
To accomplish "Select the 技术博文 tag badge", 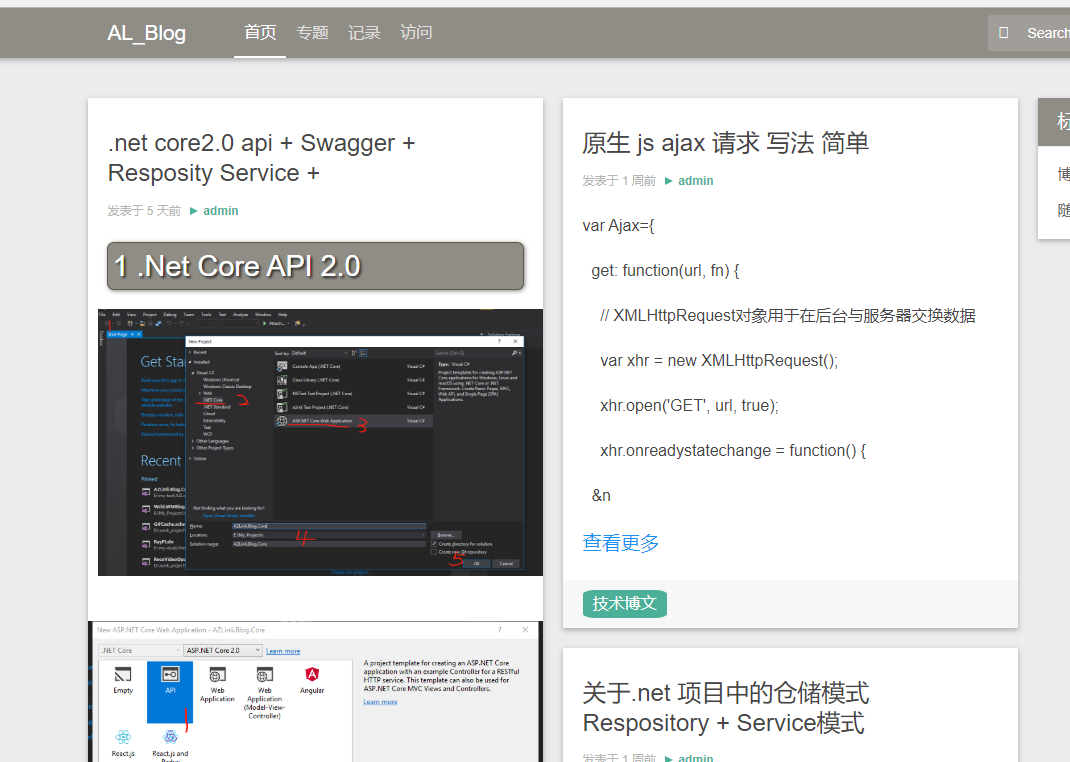I will pyautogui.click(x=624, y=604).
